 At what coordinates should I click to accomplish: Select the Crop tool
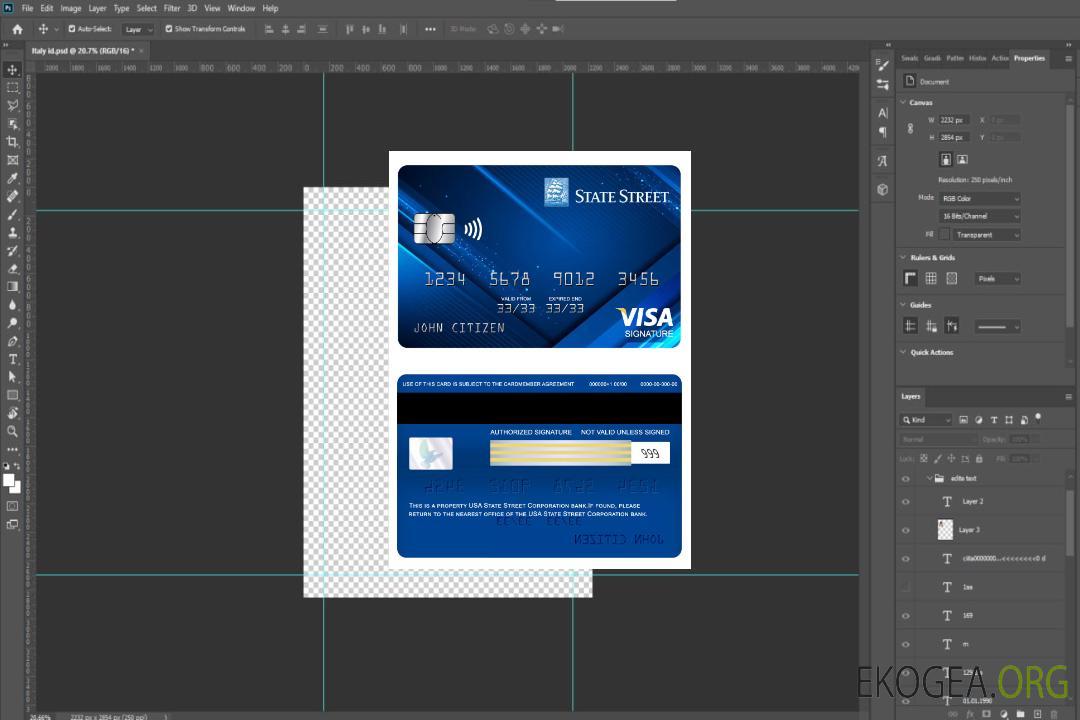(13, 142)
